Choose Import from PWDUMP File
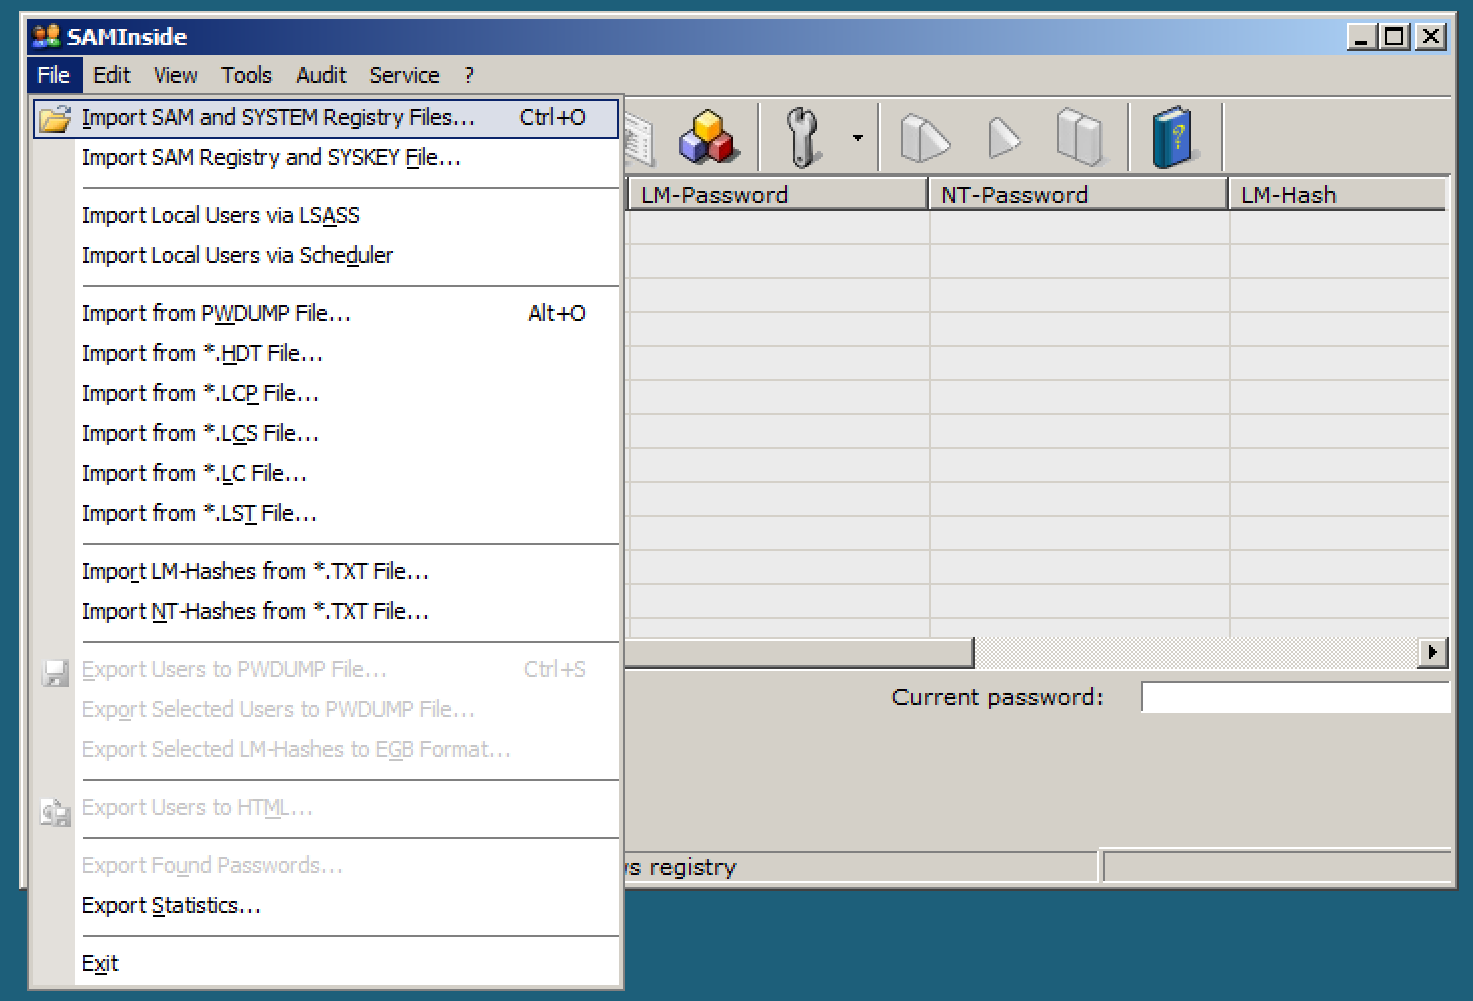This screenshot has width=1473, height=1001. click(x=326, y=314)
